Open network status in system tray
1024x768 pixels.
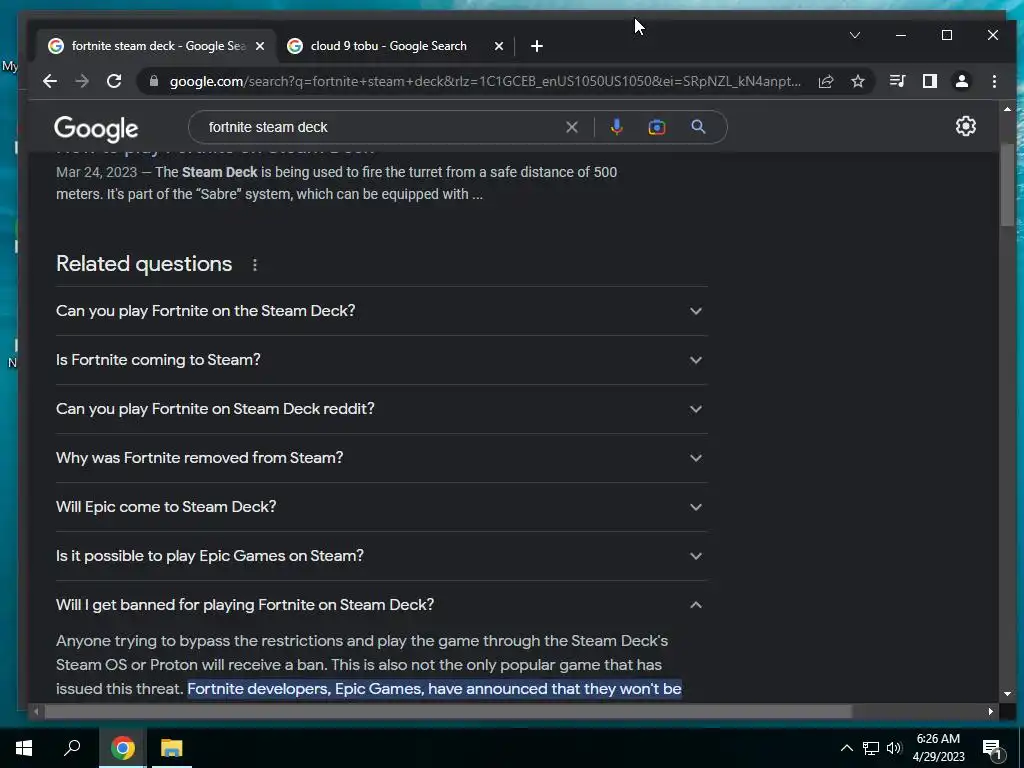pyautogui.click(x=871, y=748)
